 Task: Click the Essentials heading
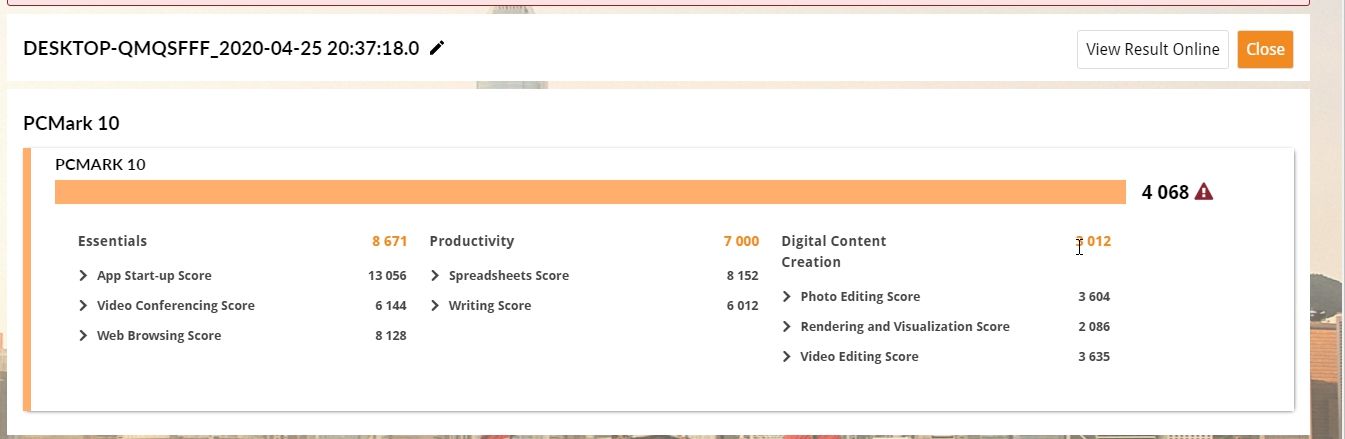[x=112, y=241]
